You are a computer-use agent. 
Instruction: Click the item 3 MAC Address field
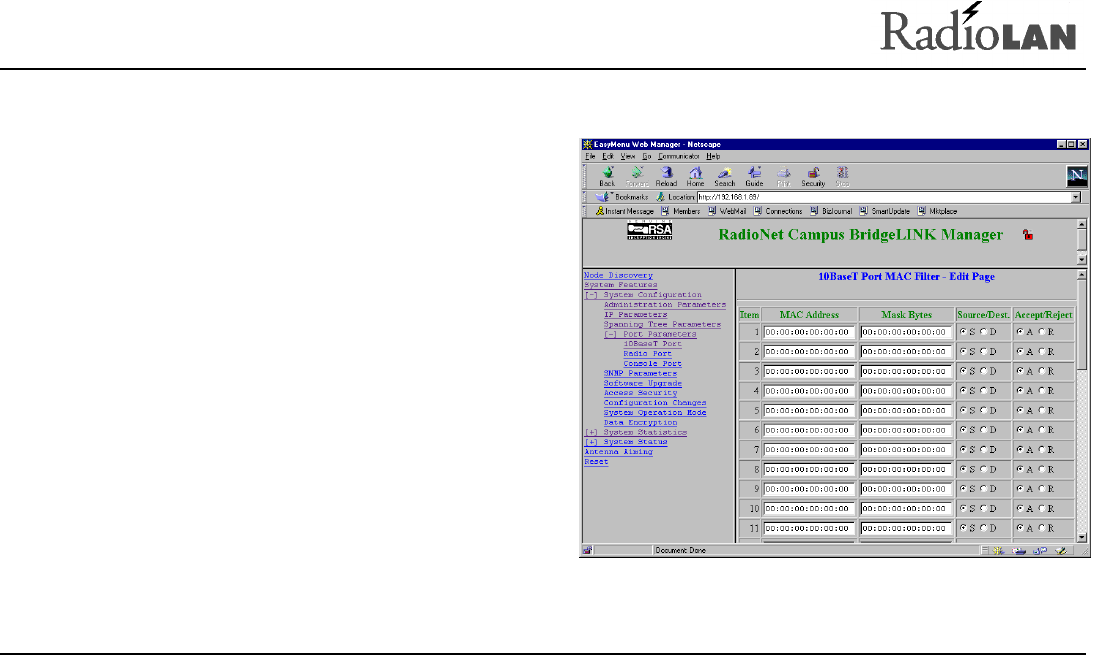coord(808,371)
